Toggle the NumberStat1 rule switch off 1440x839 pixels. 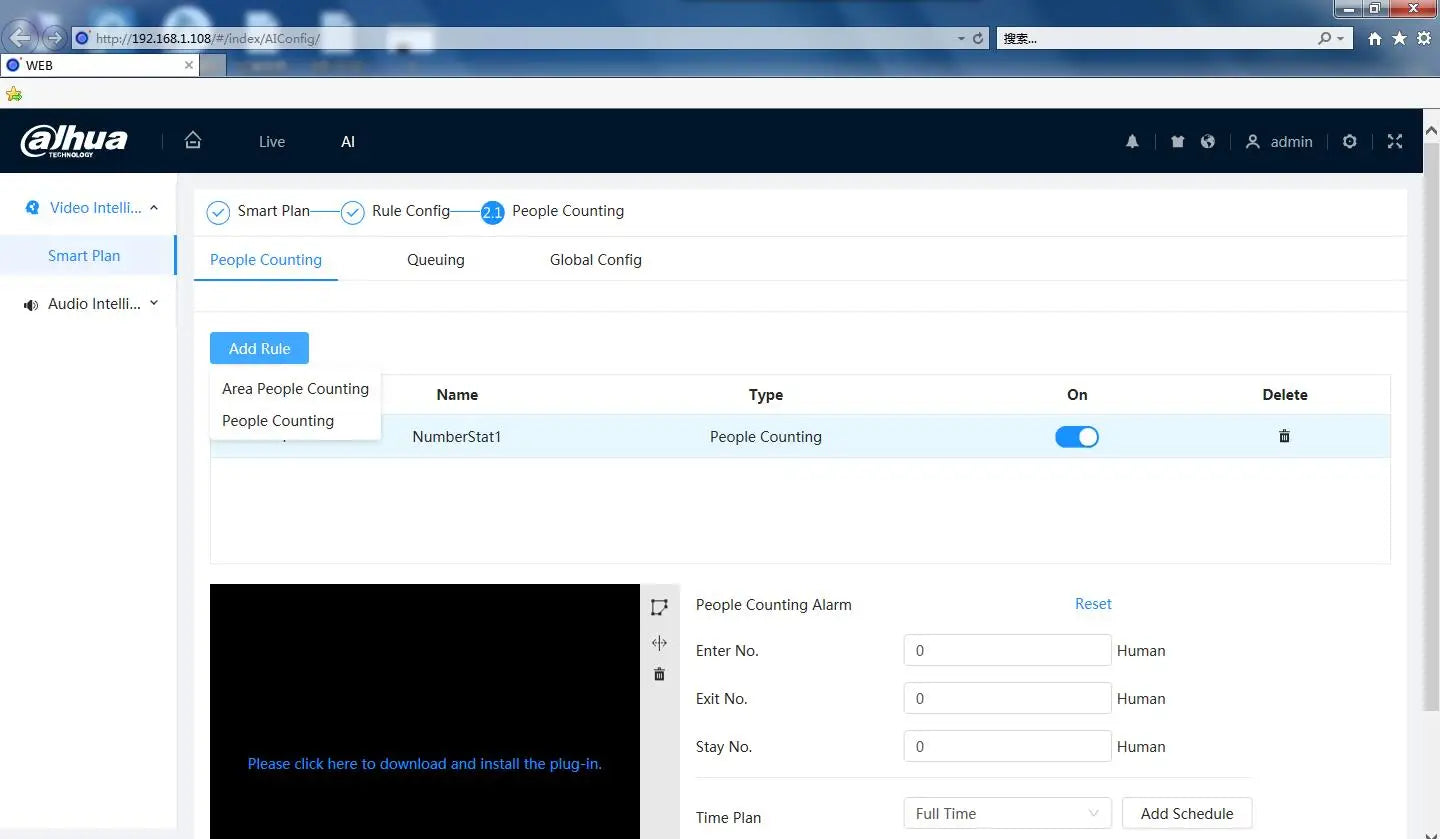[1076, 437]
